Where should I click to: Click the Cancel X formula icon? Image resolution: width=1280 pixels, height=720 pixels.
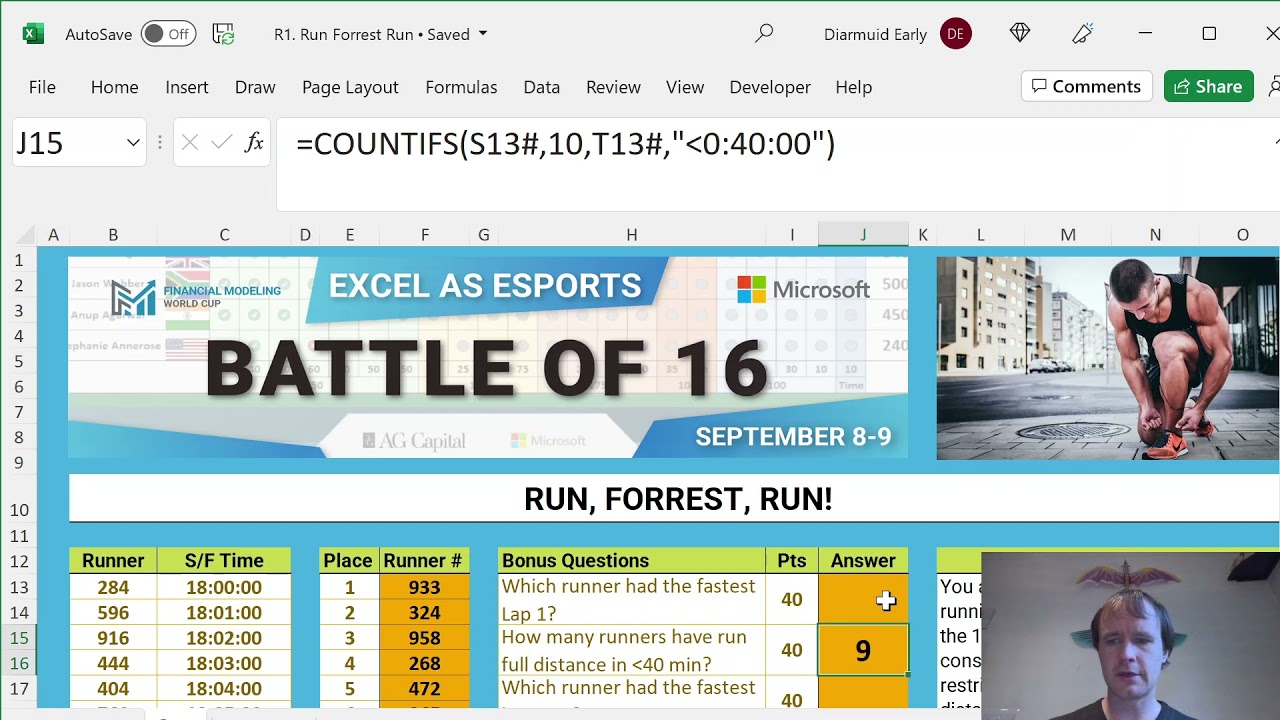(190, 143)
